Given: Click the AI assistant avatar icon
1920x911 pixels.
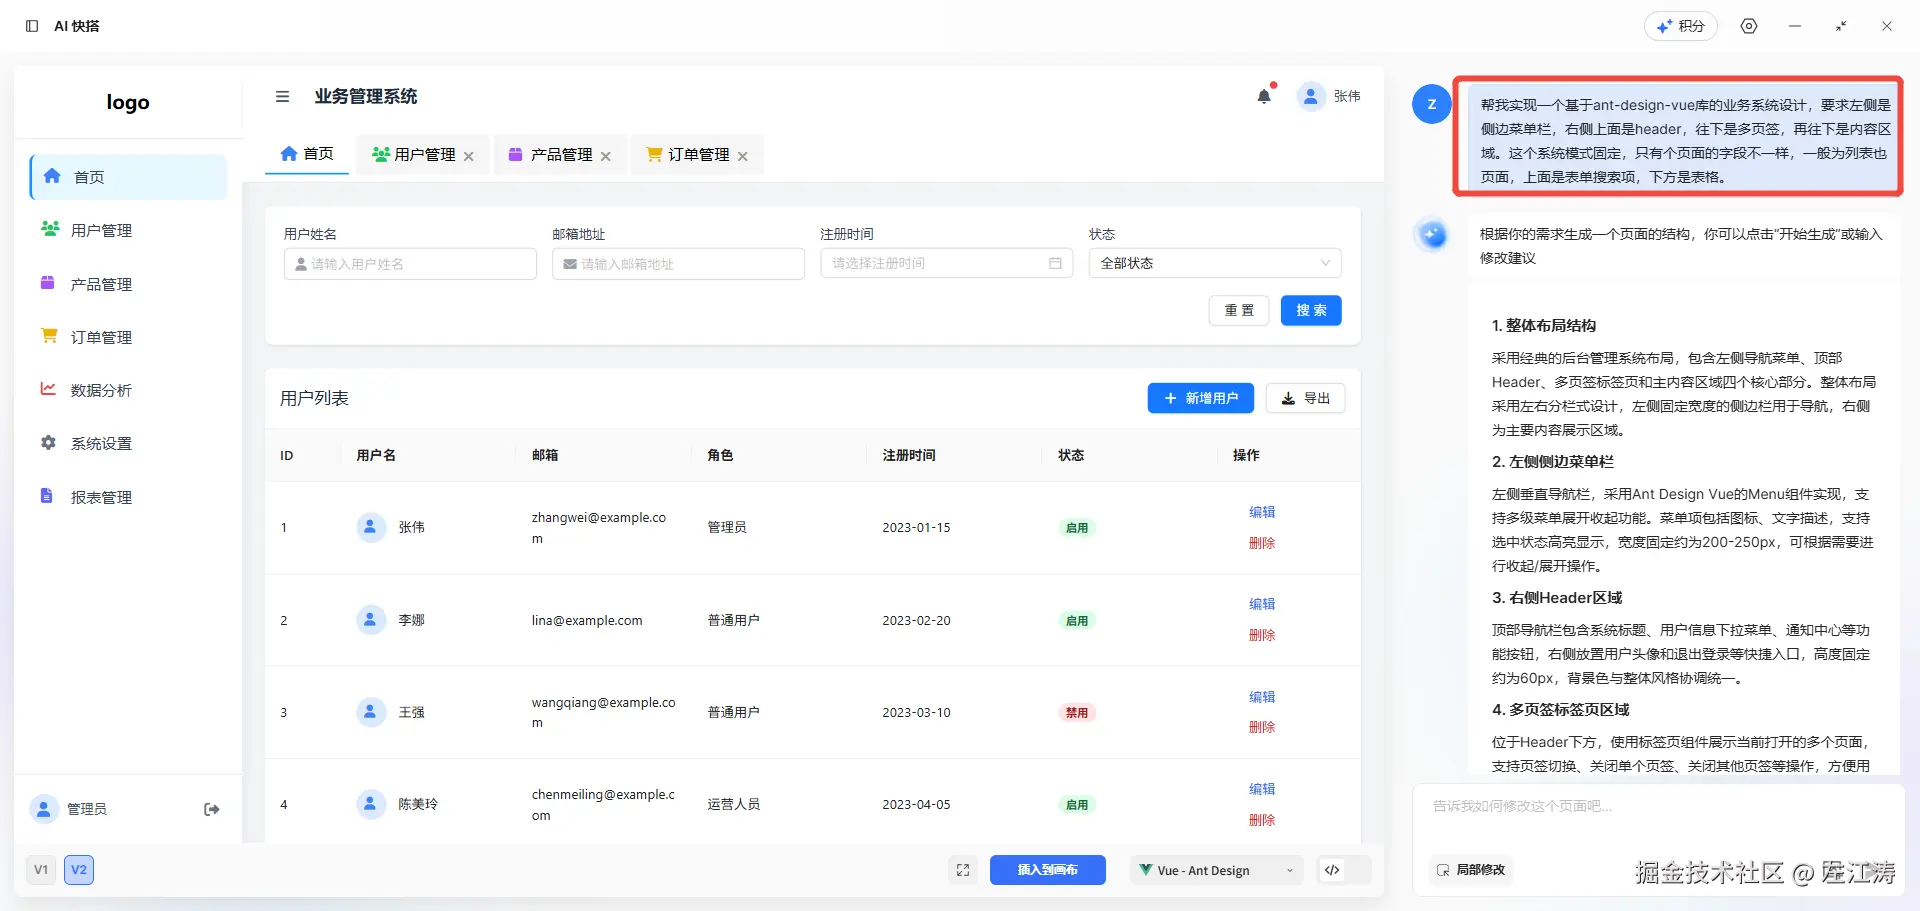Looking at the screenshot, I should coord(1432,235).
